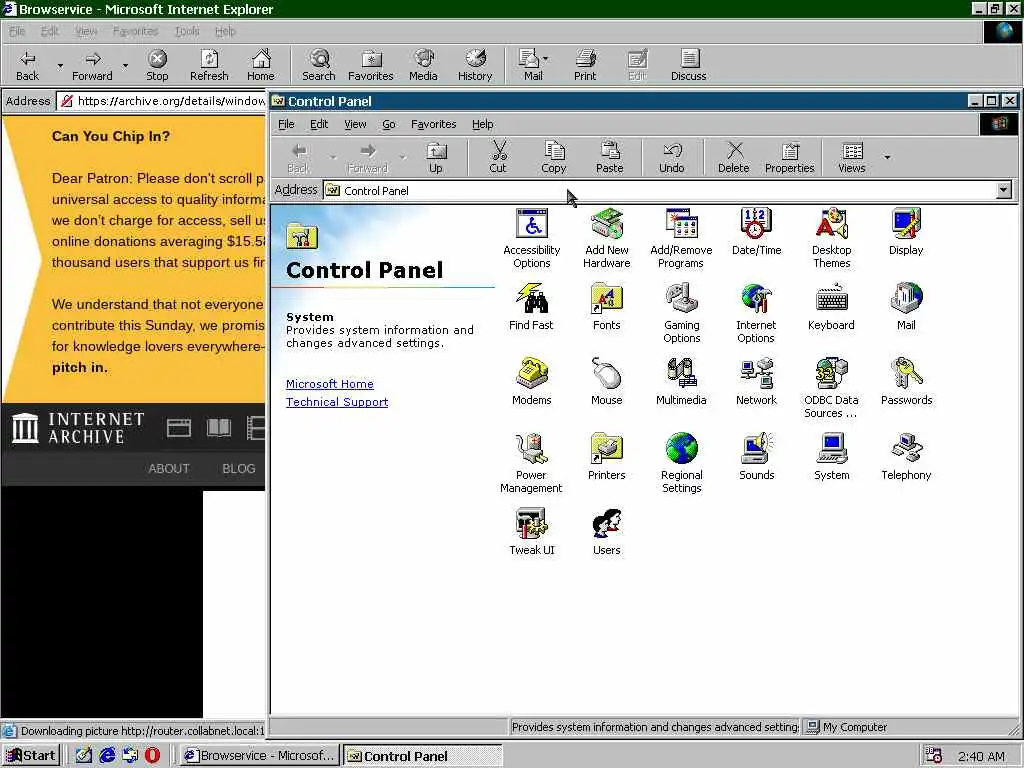Expand Internet Explorer Forward history arrow
This screenshot has height=768, width=1024.
(x=125, y=66)
